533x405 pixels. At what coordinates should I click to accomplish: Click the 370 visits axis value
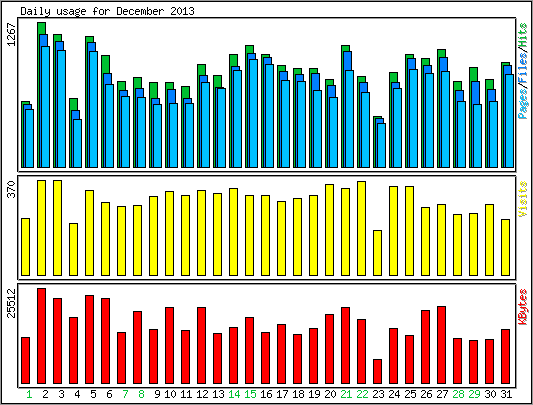click(12, 189)
